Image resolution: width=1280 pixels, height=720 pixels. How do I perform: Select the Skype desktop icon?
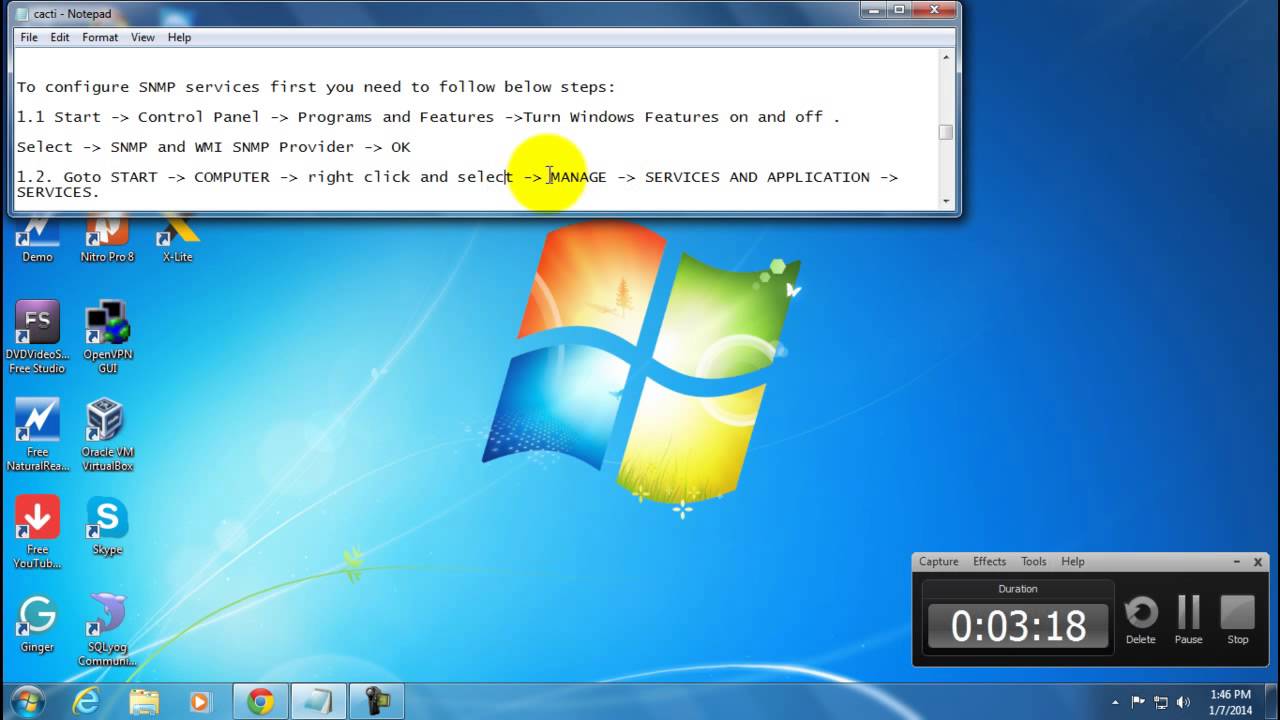point(107,526)
